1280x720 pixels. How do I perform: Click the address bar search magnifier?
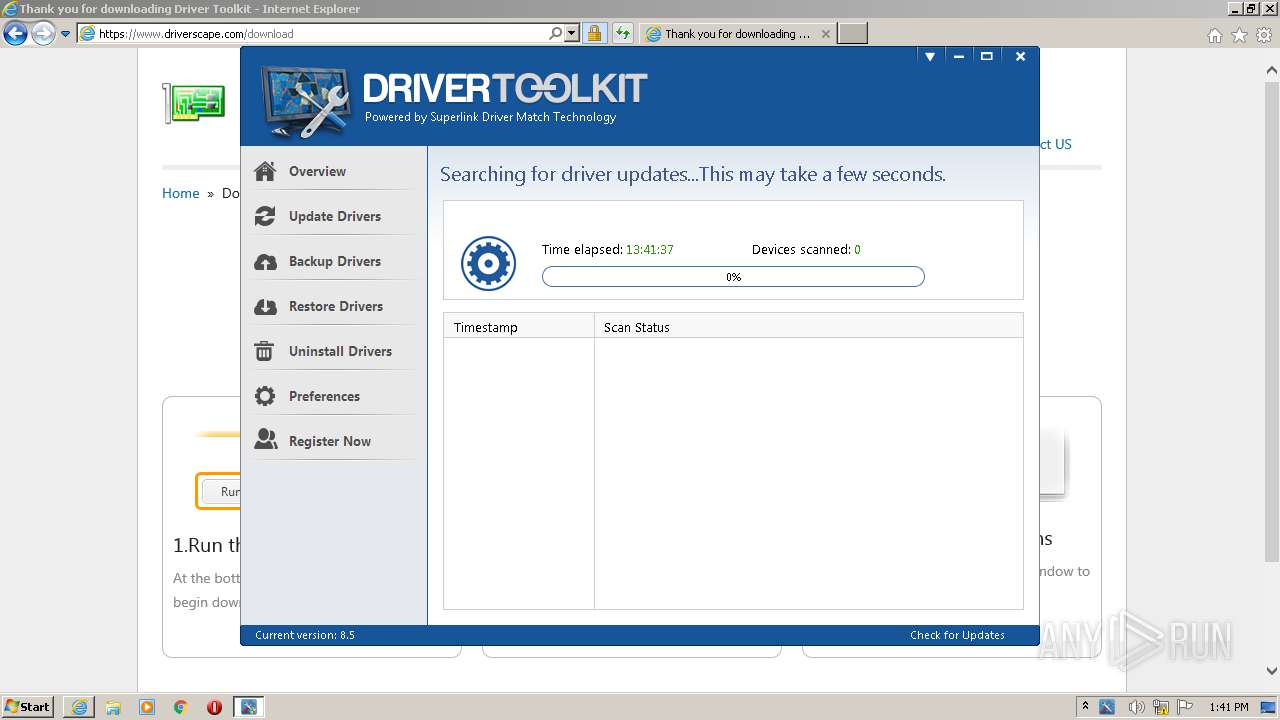(x=556, y=34)
